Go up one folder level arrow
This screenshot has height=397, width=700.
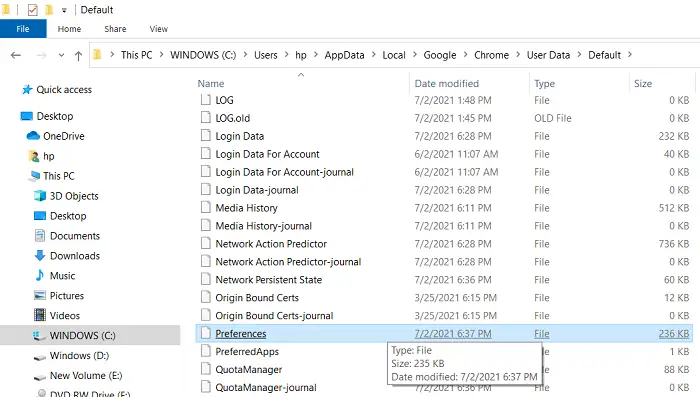[x=78, y=55]
